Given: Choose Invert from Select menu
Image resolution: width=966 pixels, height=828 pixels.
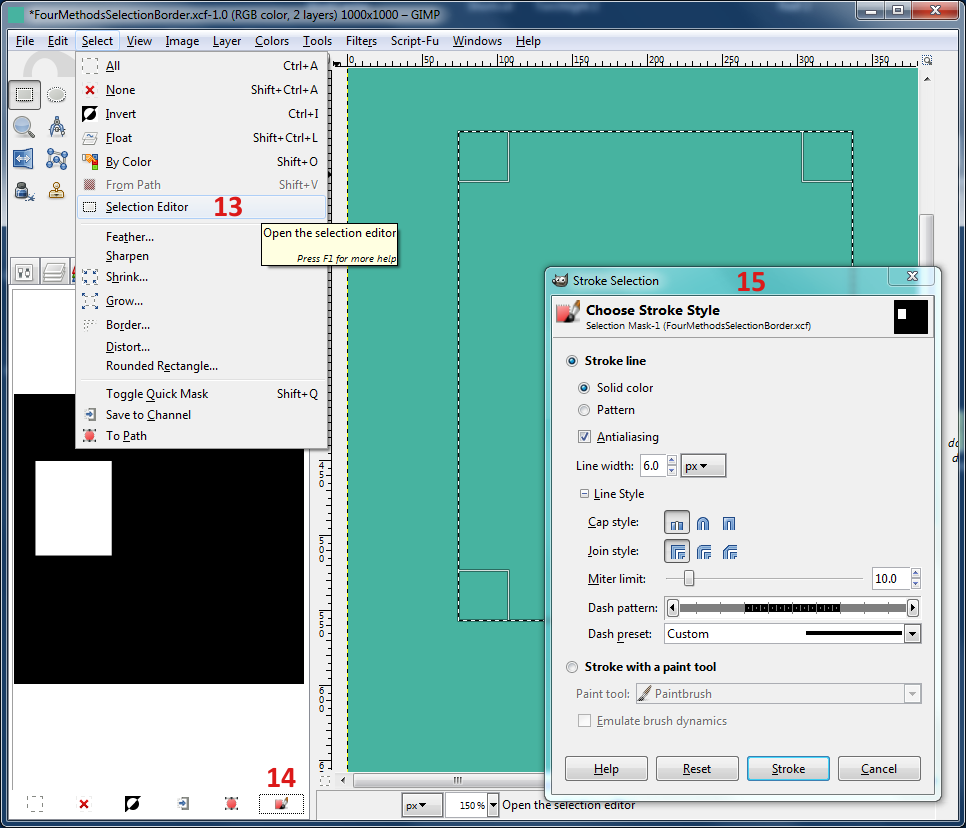Looking at the screenshot, I should click(x=201, y=114).
